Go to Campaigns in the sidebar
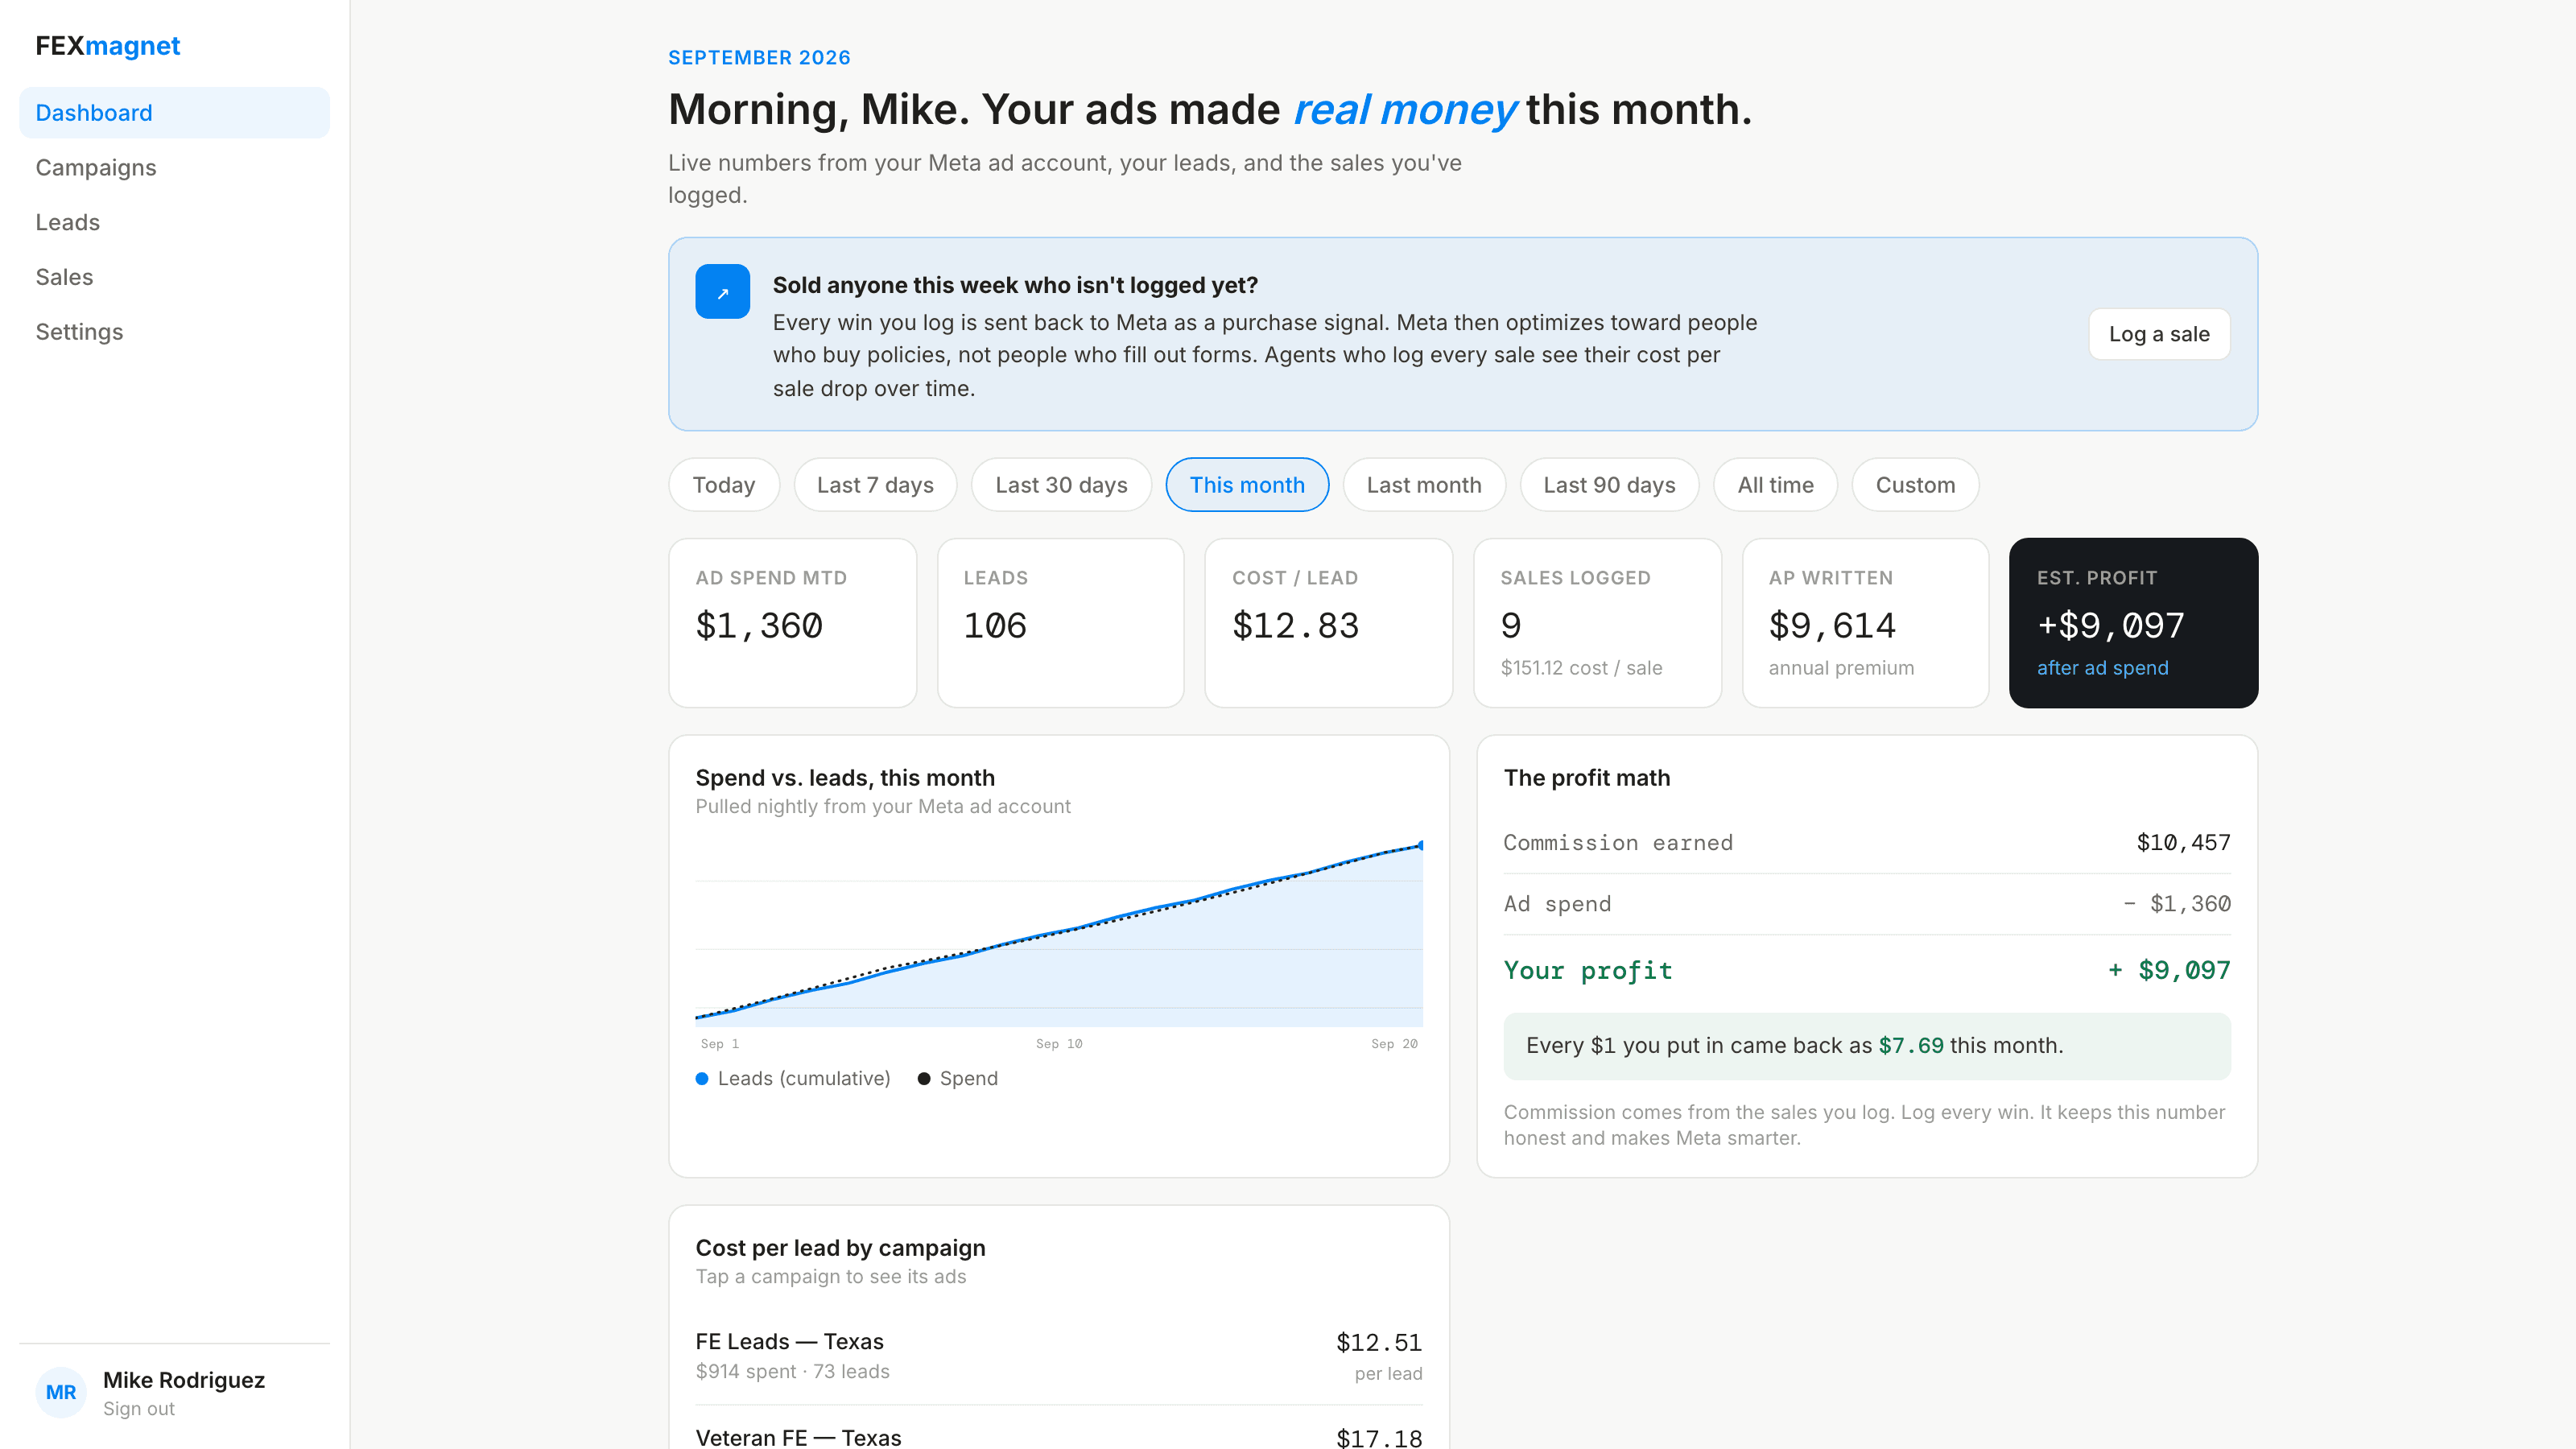Image resolution: width=2576 pixels, height=1449 pixels. click(x=174, y=168)
